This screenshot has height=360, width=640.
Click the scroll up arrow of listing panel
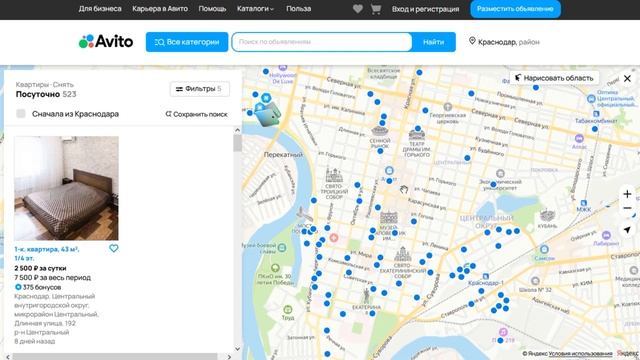pyautogui.click(x=237, y=130)
